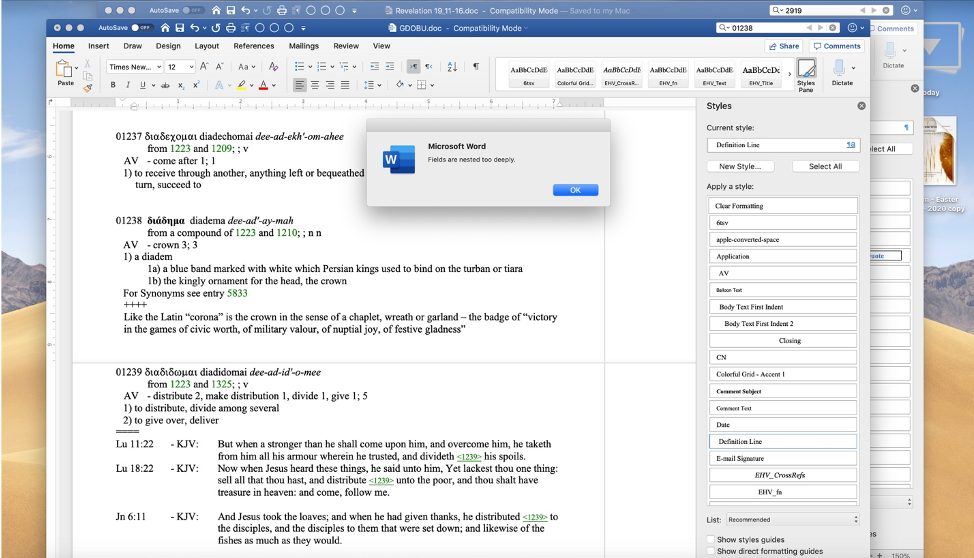Align text to the right
This screenshot has height=558, width=974.
pos(330,85)
